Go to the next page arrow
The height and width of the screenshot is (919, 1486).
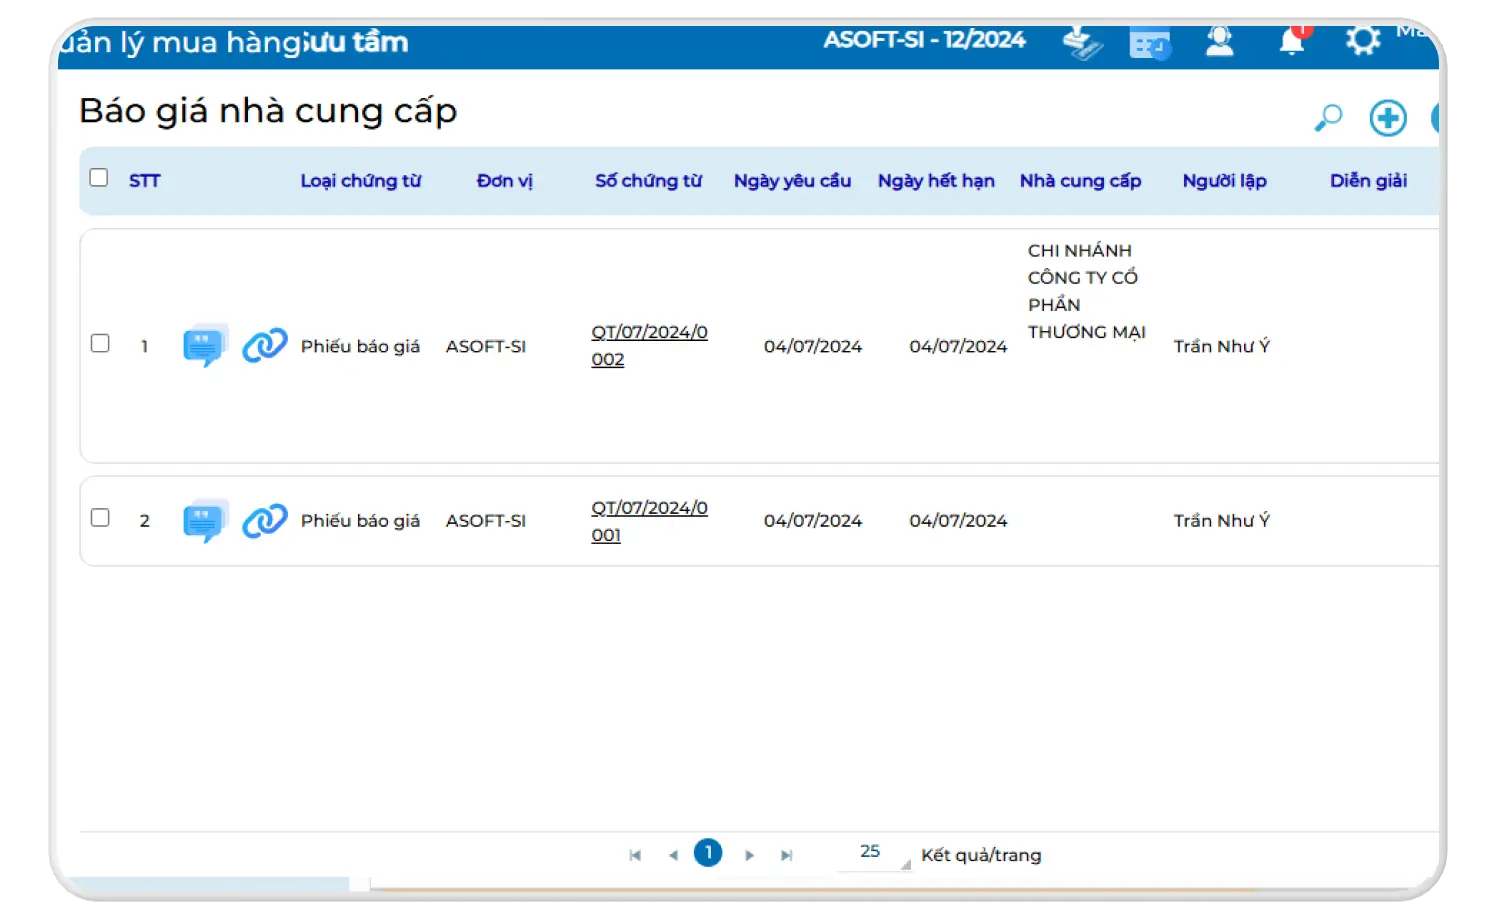(x=749, y=855)
